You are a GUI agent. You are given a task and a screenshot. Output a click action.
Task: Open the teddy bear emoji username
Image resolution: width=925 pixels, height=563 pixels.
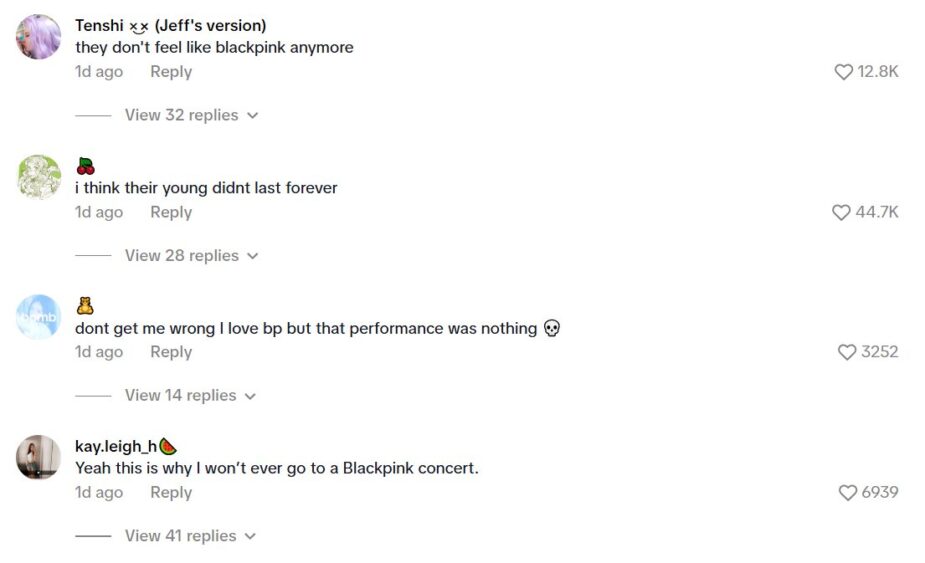[x=85, y=306]
